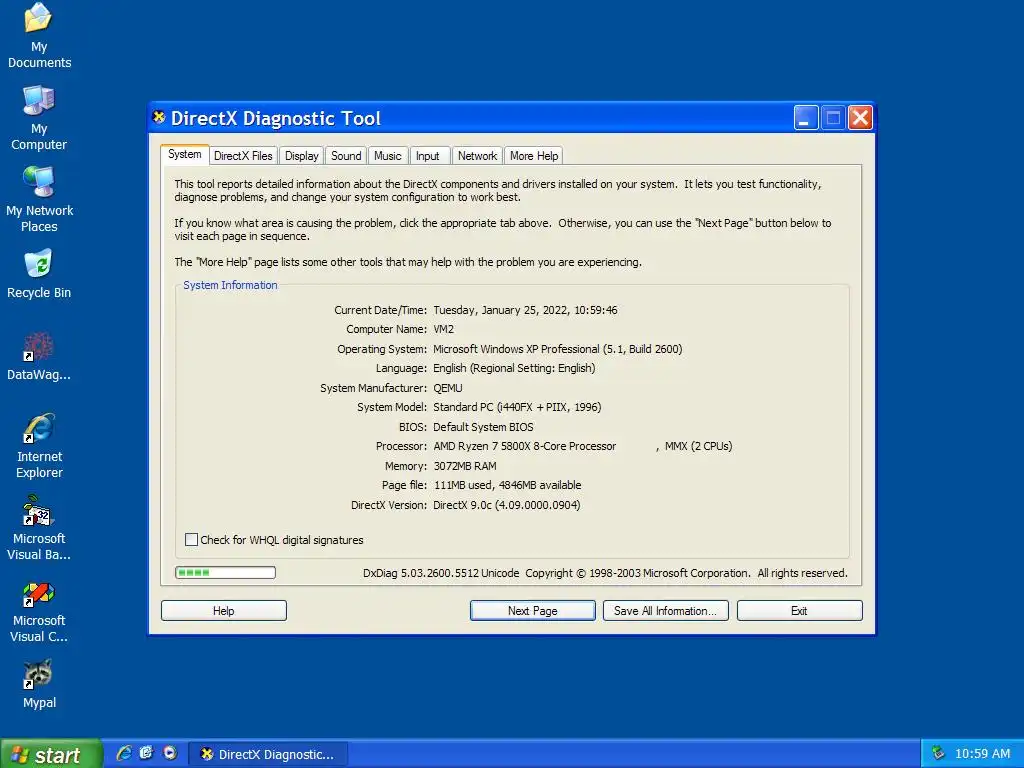Open the media player Quick Launch icon
The image size is (1024, 768).
(x=170, y=753)
